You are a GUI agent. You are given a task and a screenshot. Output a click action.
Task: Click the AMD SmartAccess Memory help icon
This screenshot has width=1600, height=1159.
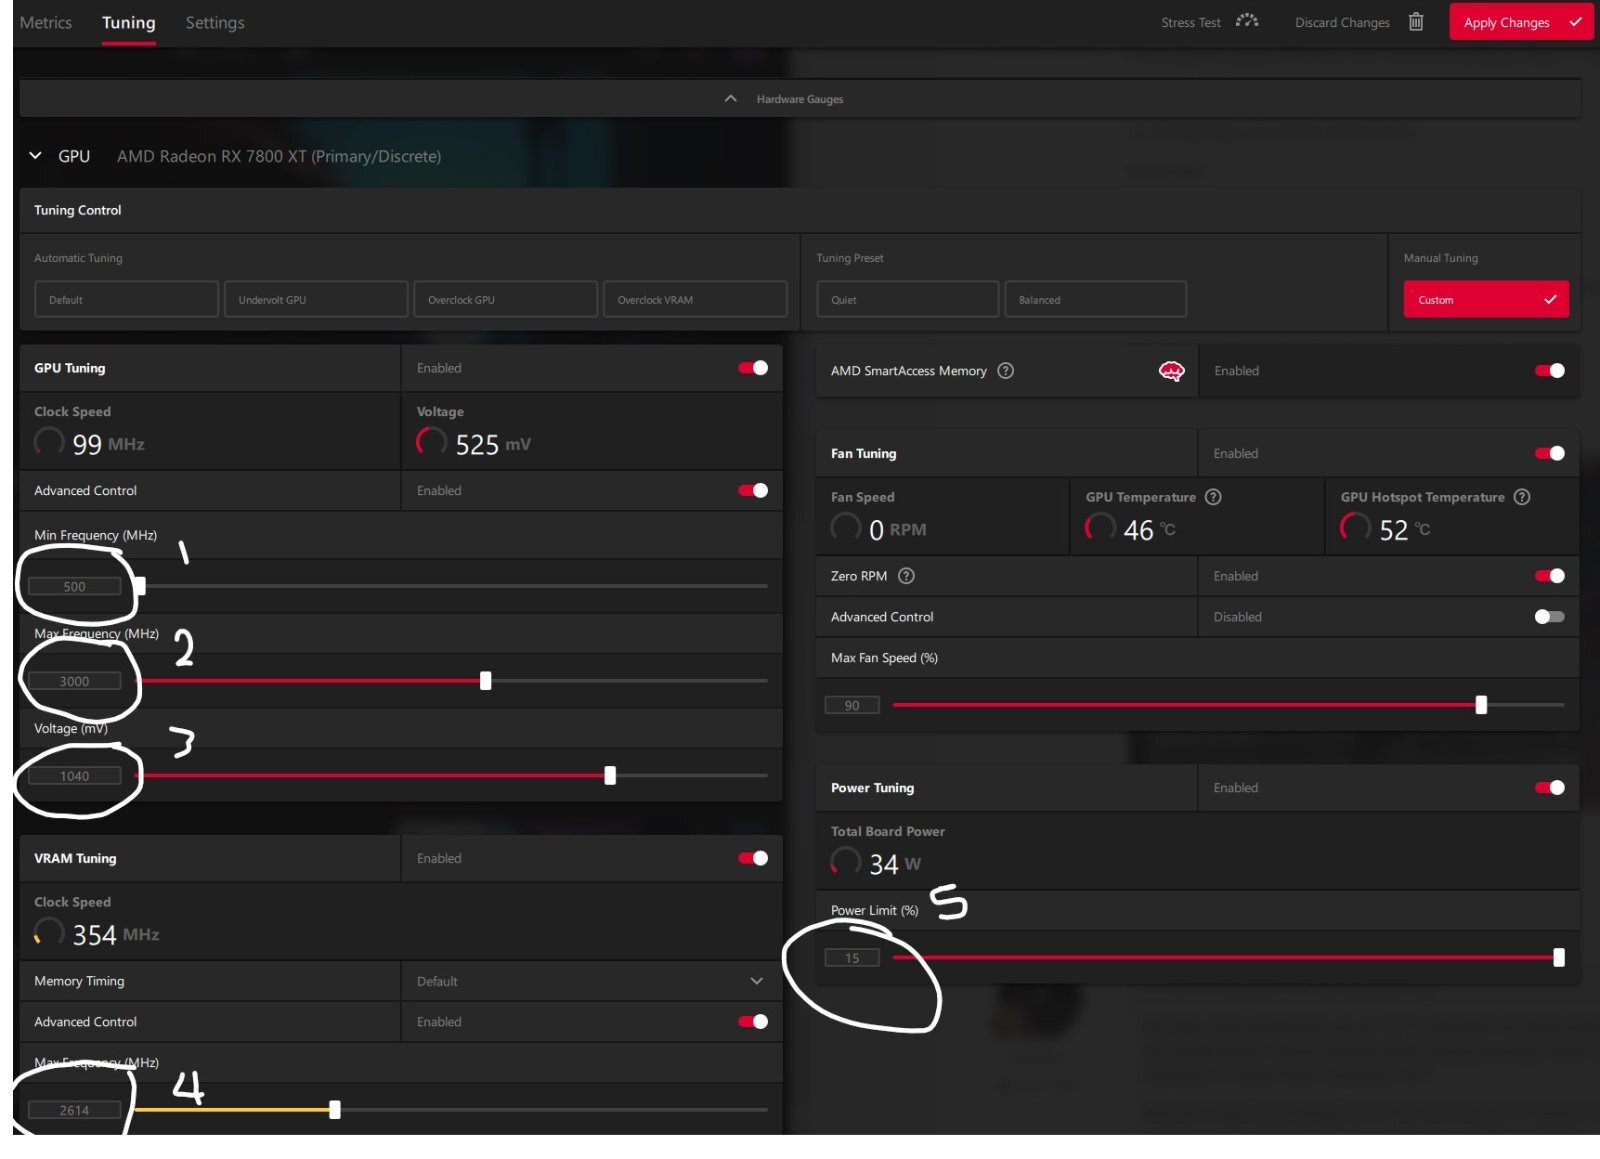[x=1006, y=370]
